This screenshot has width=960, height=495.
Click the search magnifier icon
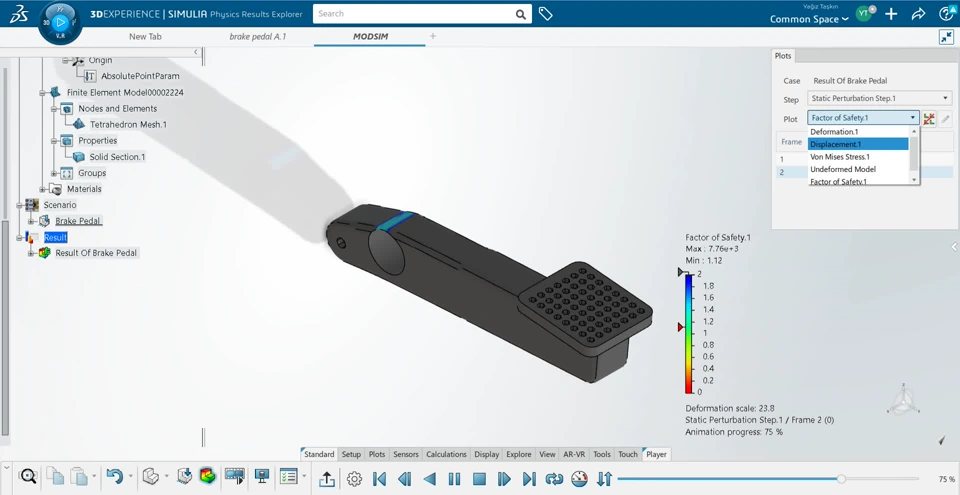click(520, 14)
